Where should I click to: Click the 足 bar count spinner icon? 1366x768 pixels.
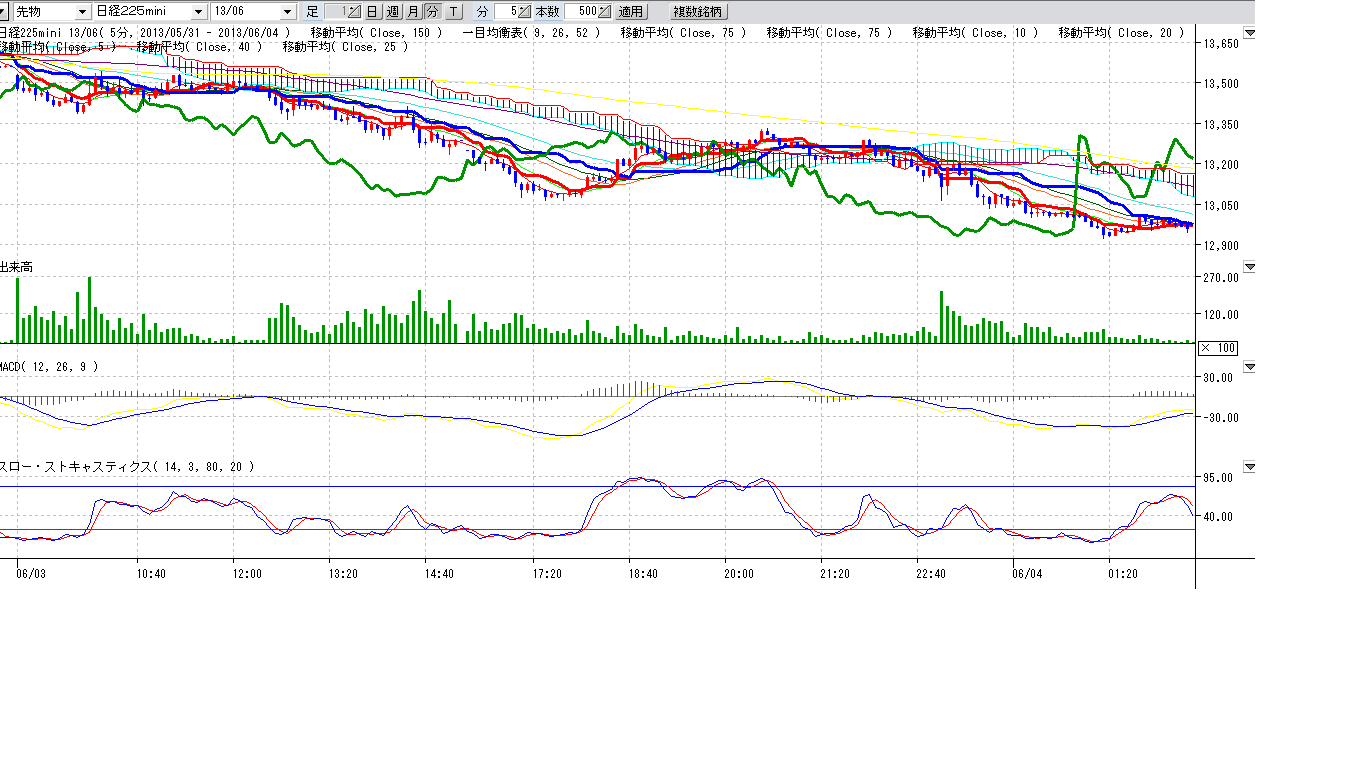pos(353,12)
